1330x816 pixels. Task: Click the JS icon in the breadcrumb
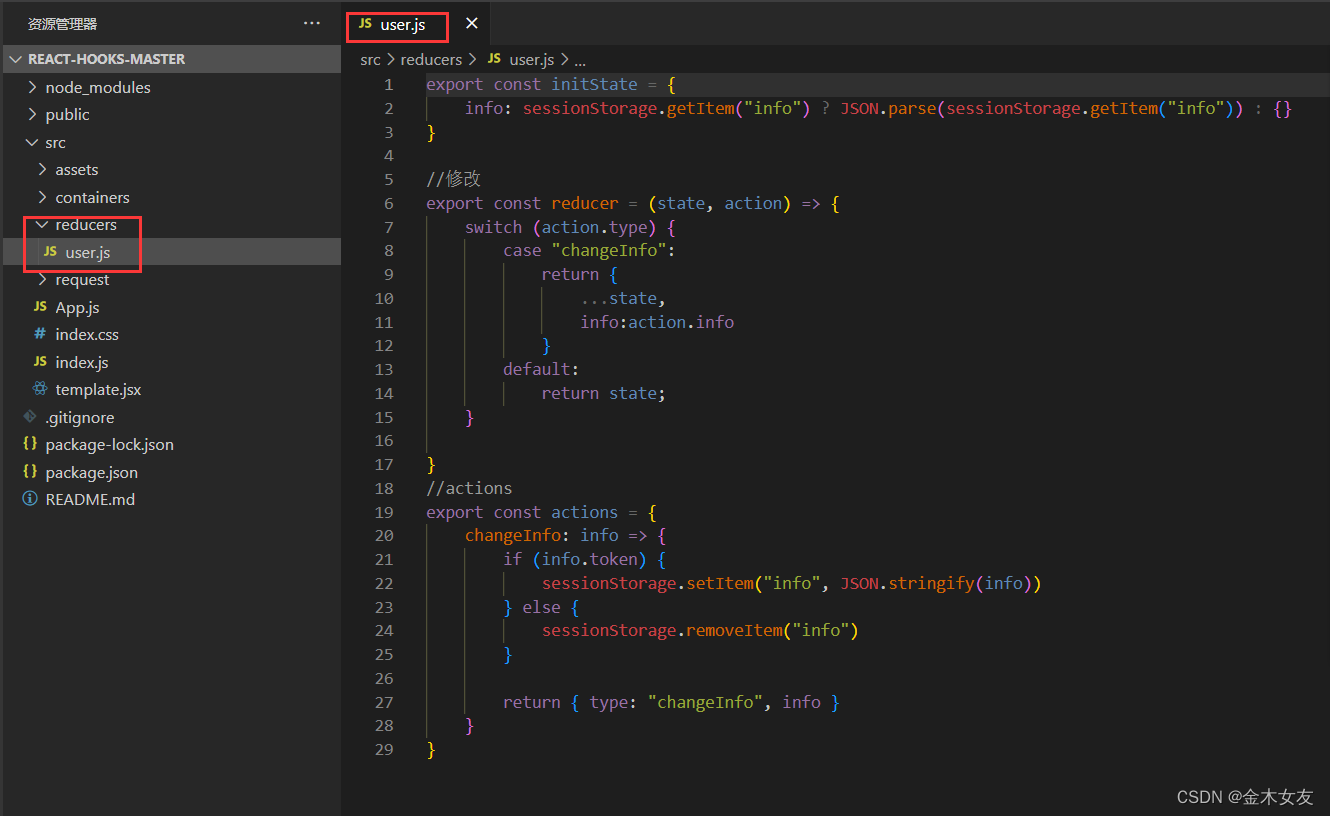494,59
